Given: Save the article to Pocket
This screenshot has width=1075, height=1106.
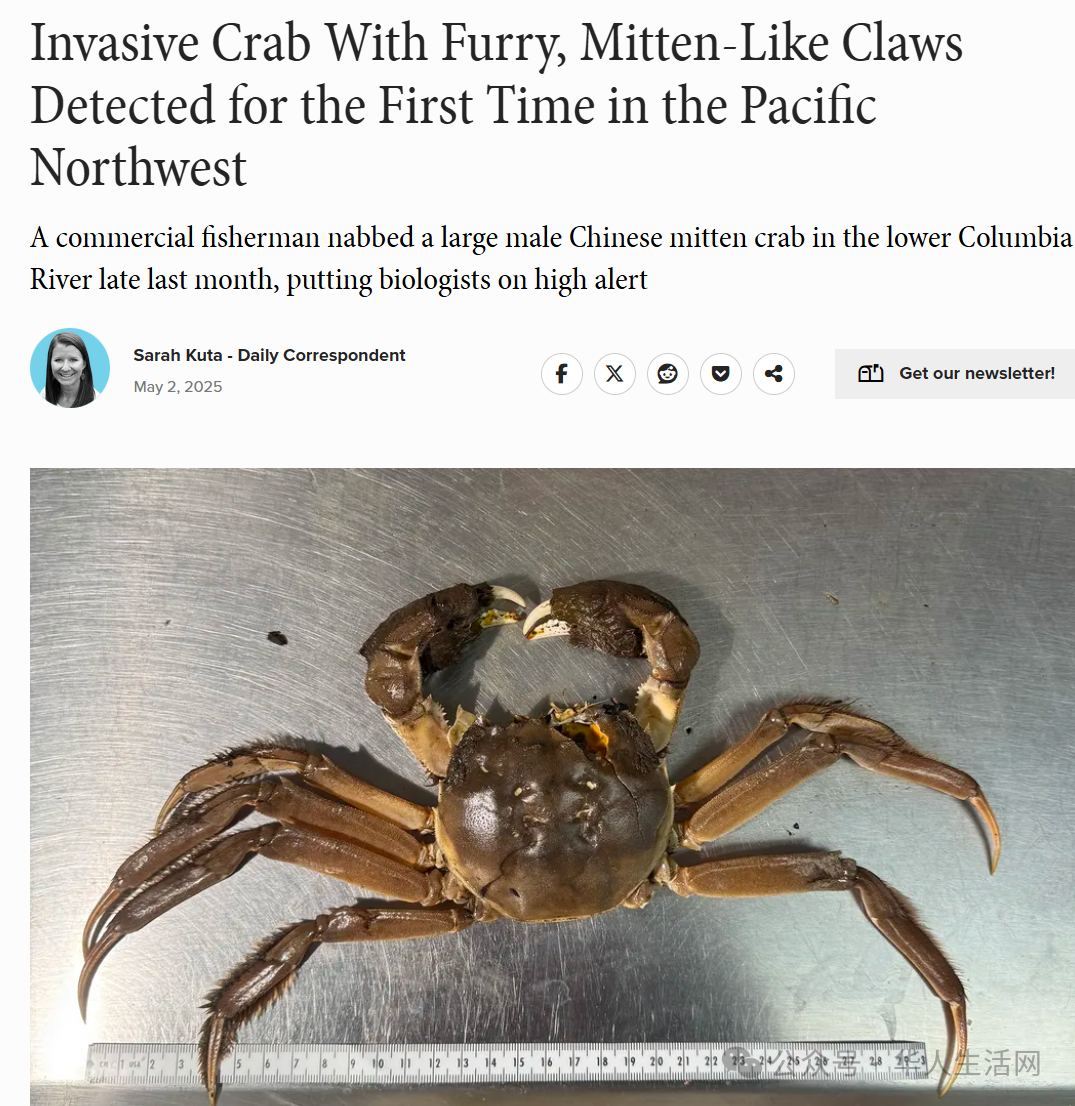Looking at the screenshot, I should (720, 373).
